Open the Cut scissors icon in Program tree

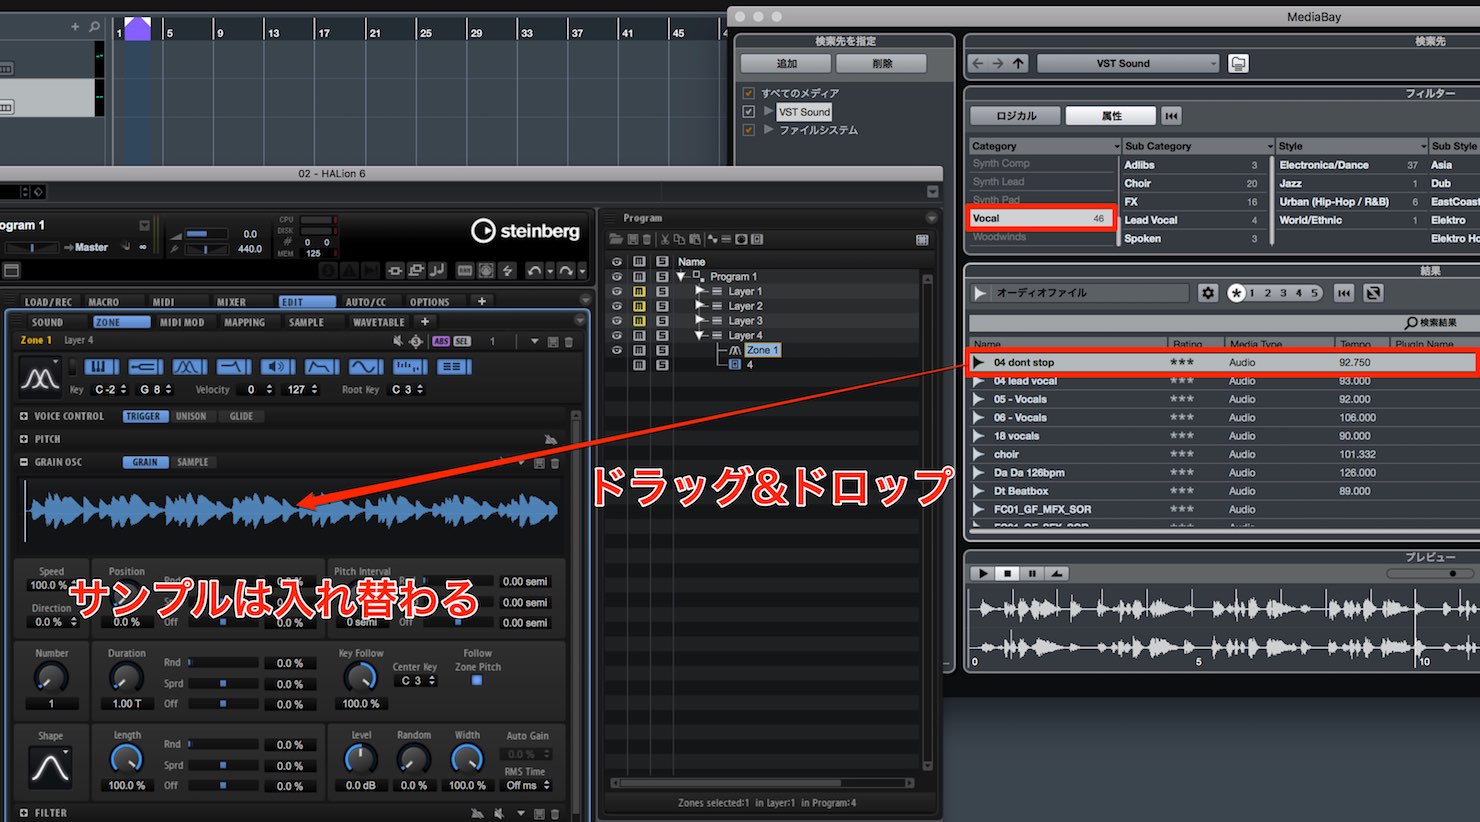click(664, 239)
